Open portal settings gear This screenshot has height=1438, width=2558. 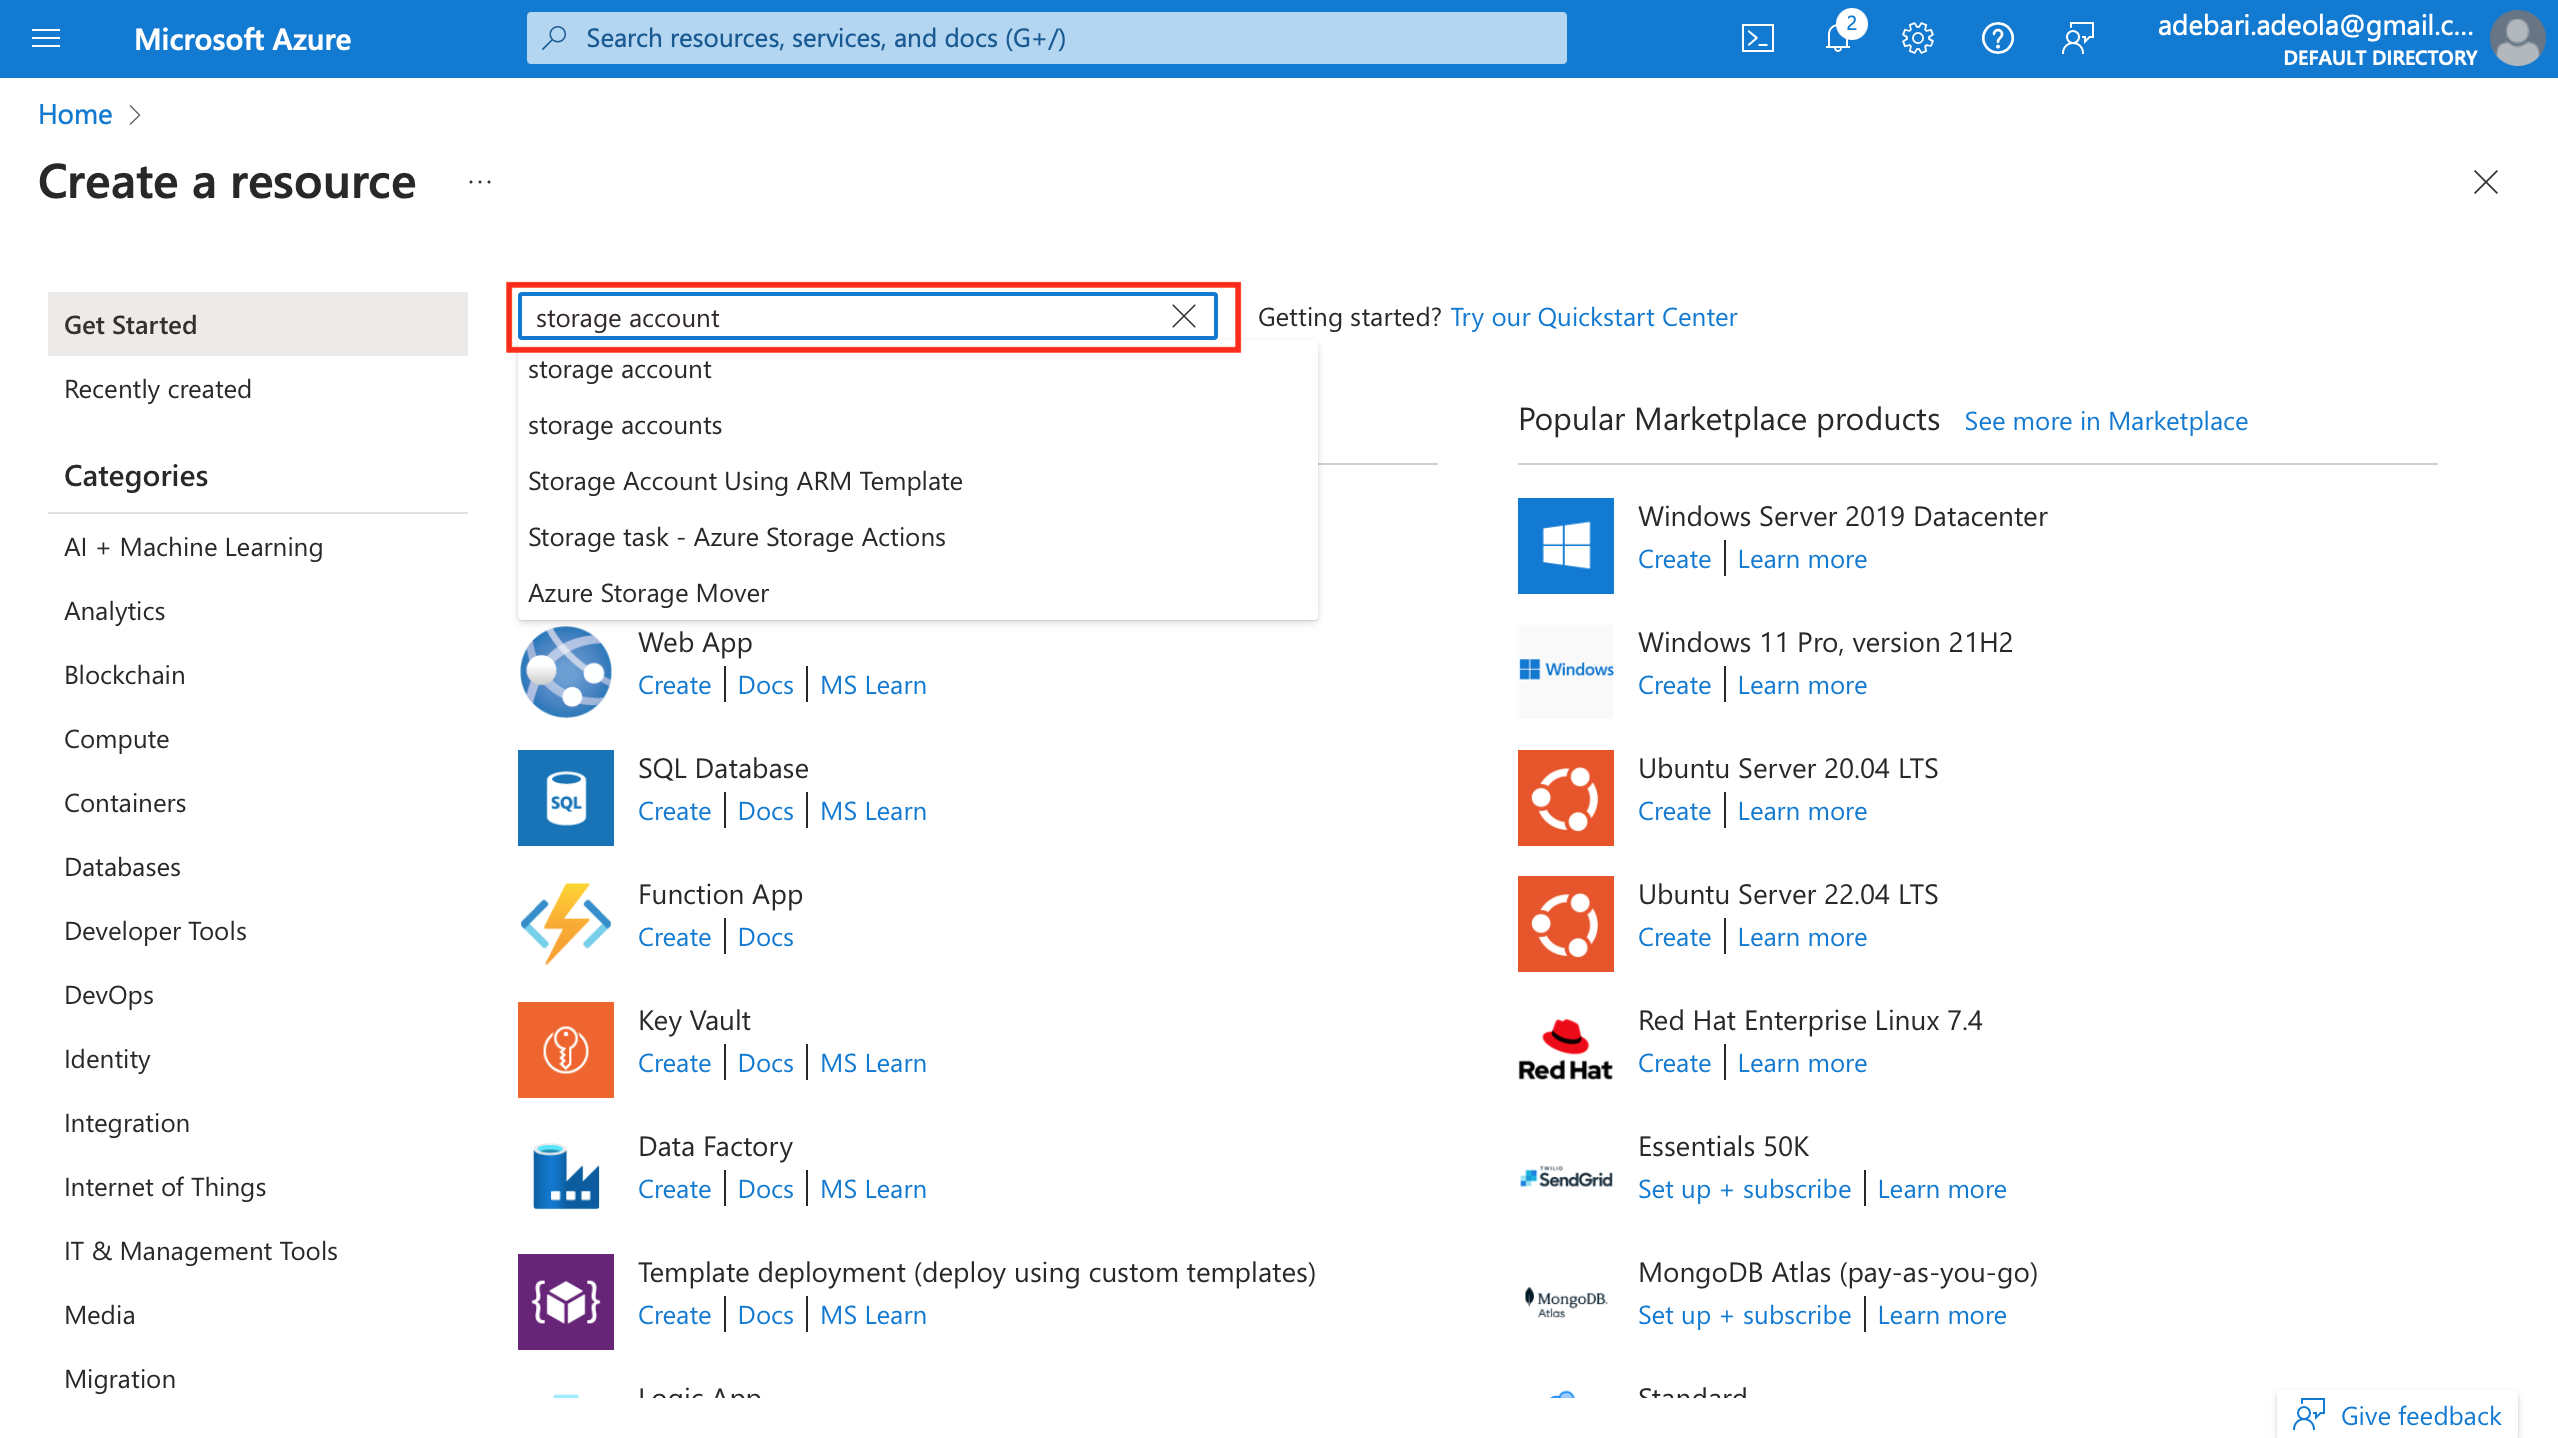pyautogui.click(x=1917, y=38)
